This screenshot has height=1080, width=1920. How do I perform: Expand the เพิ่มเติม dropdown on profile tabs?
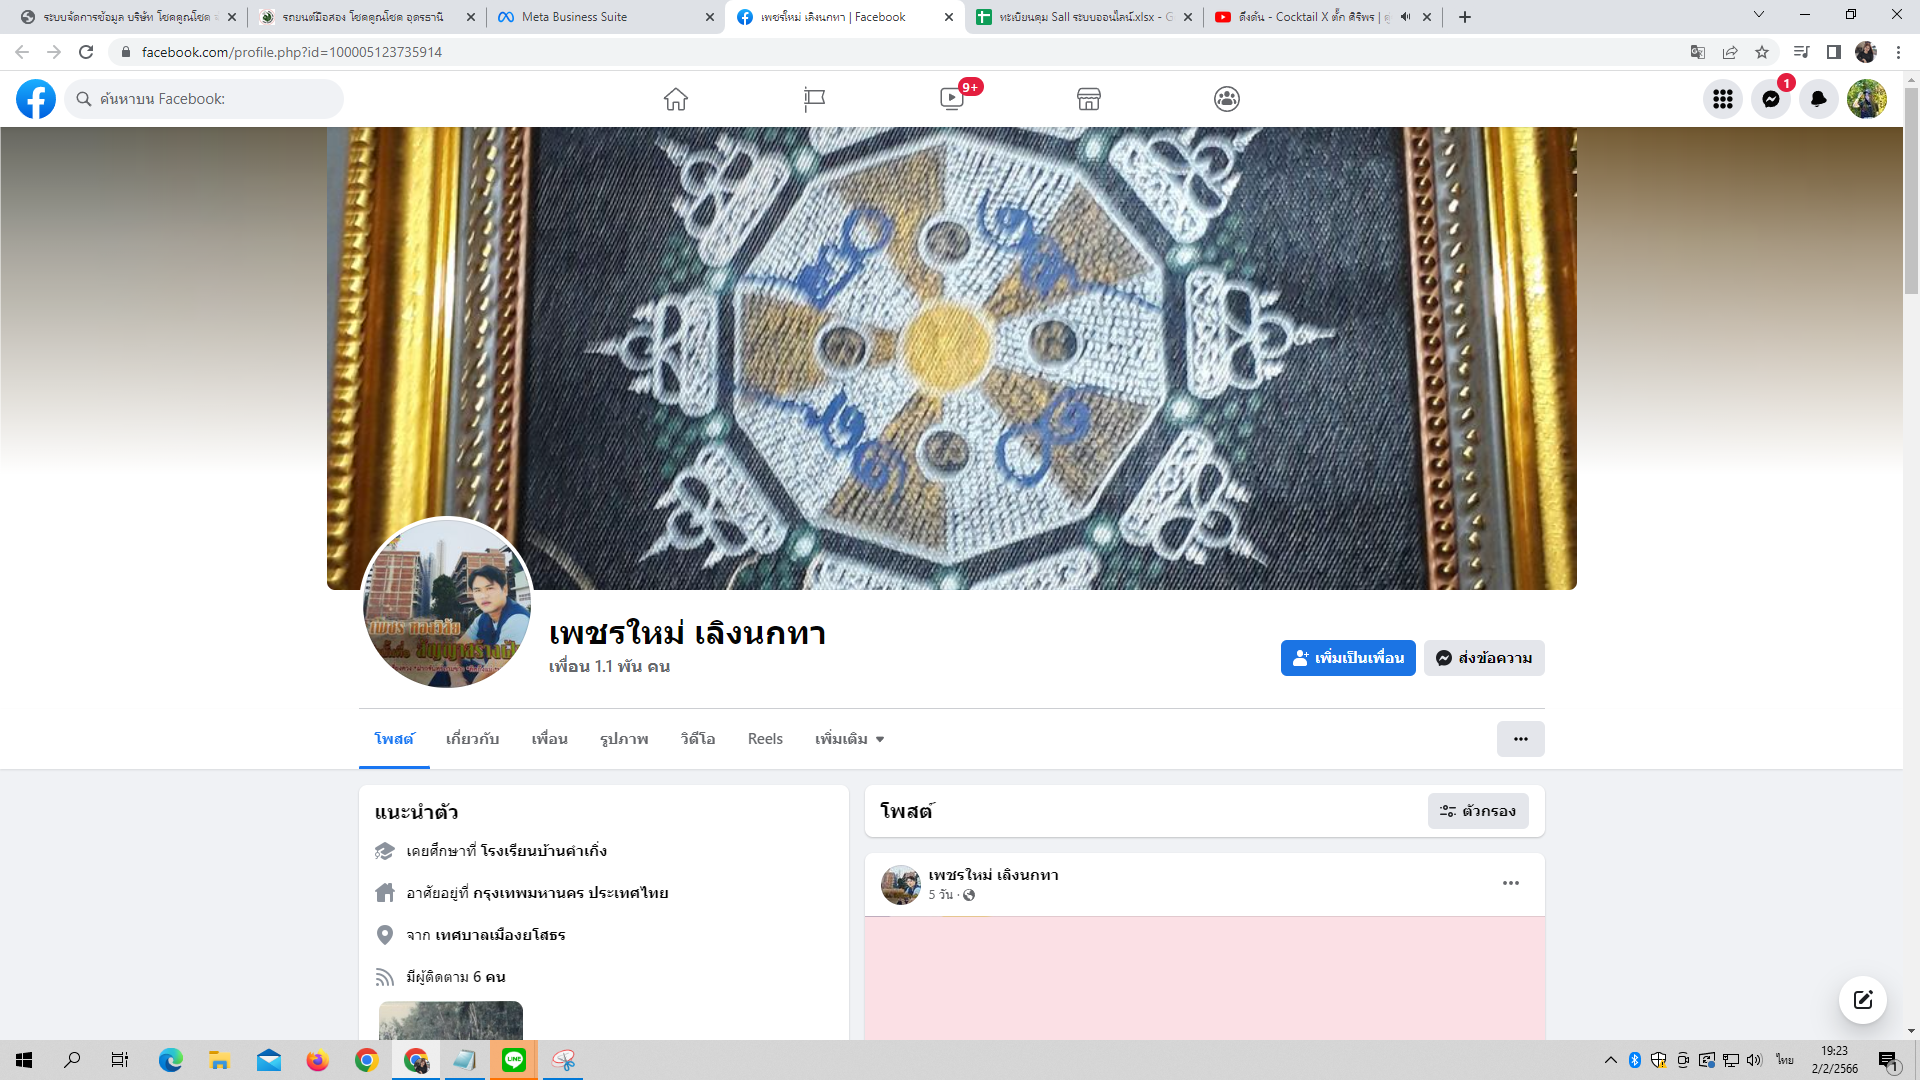tap(849, 739)
